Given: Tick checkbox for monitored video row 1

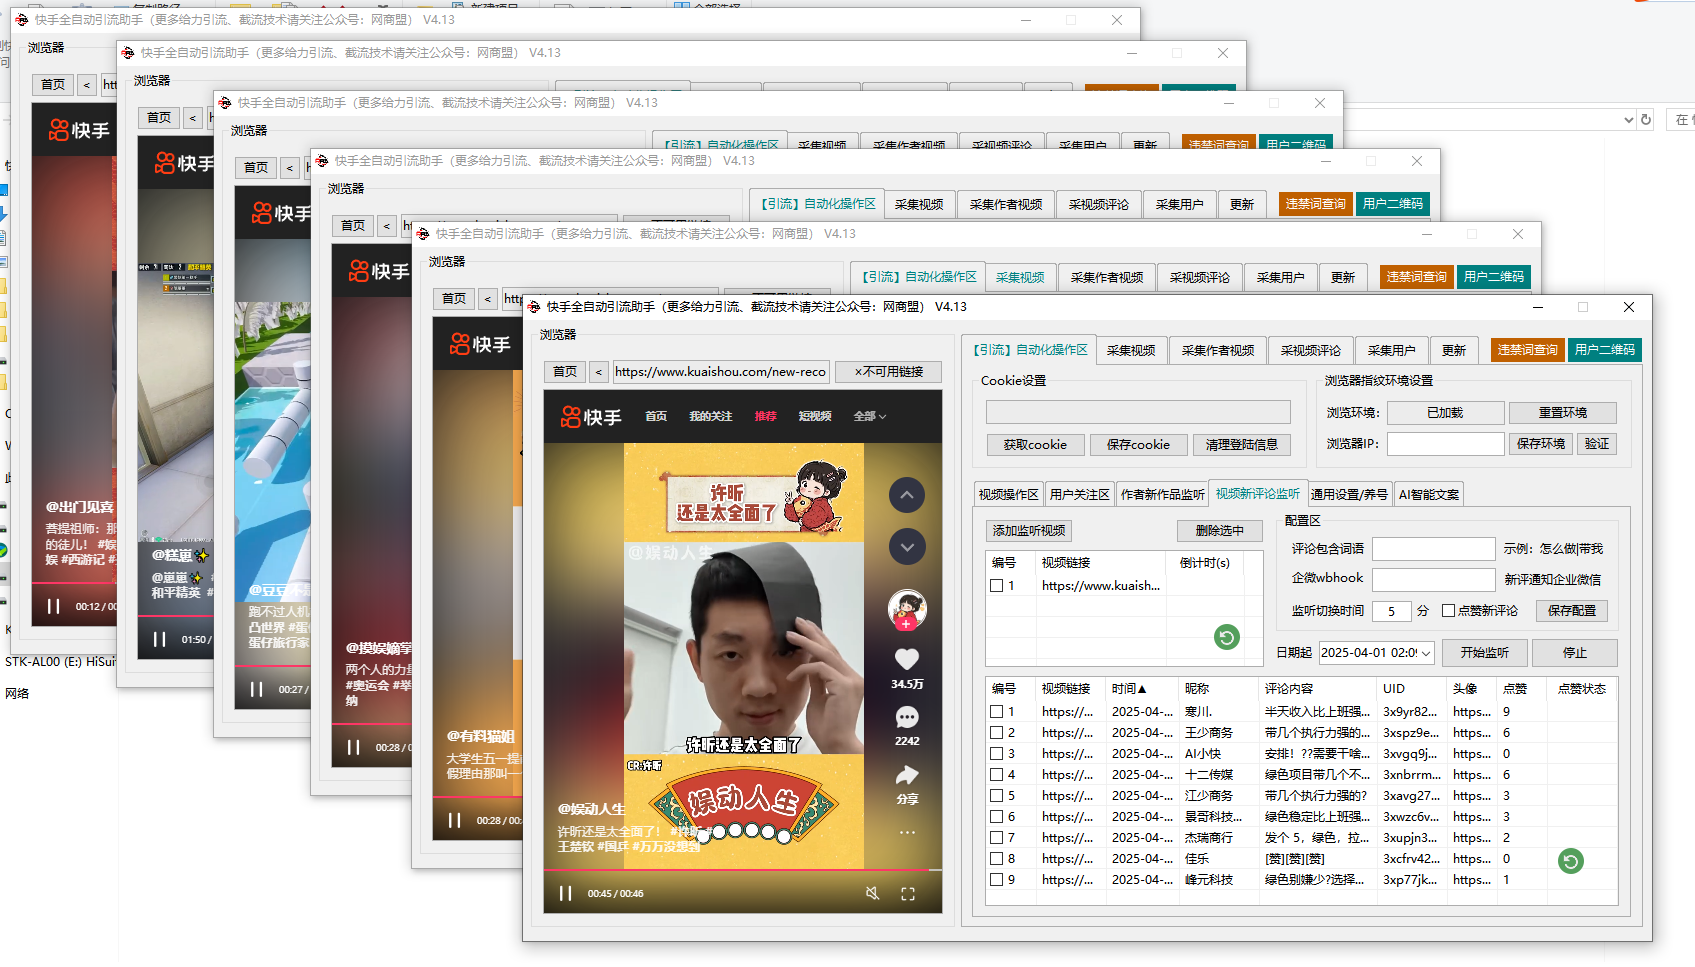Looking at the screenshot, I should (996, 586).
